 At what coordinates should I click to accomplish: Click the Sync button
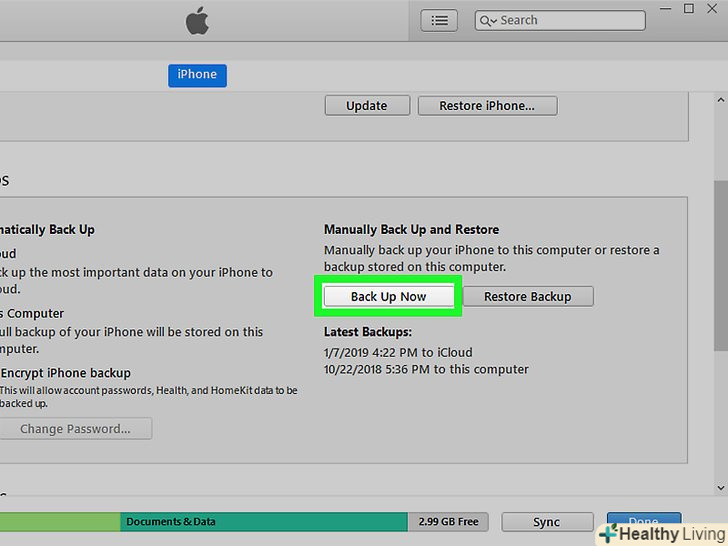tap(547, 522)
